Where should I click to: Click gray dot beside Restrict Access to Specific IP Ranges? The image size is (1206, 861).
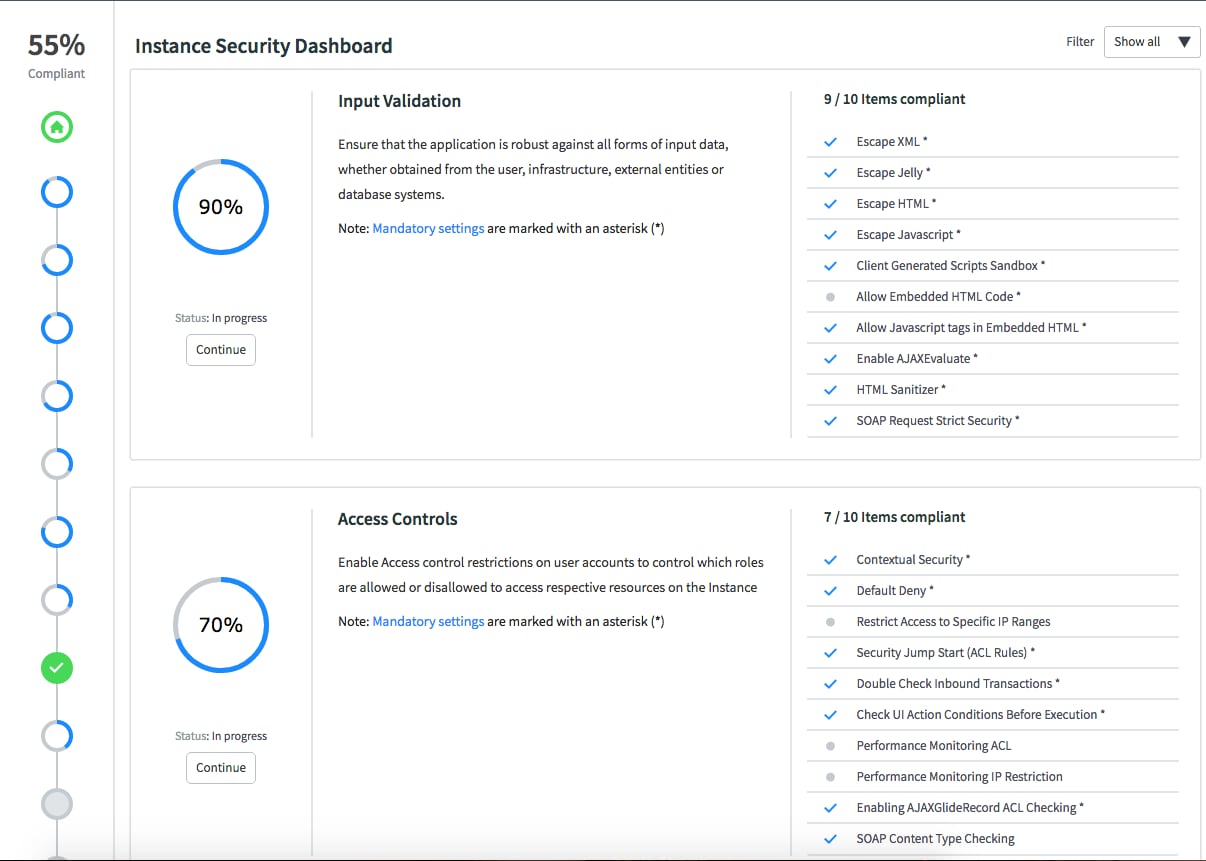[x=830, y=622]
